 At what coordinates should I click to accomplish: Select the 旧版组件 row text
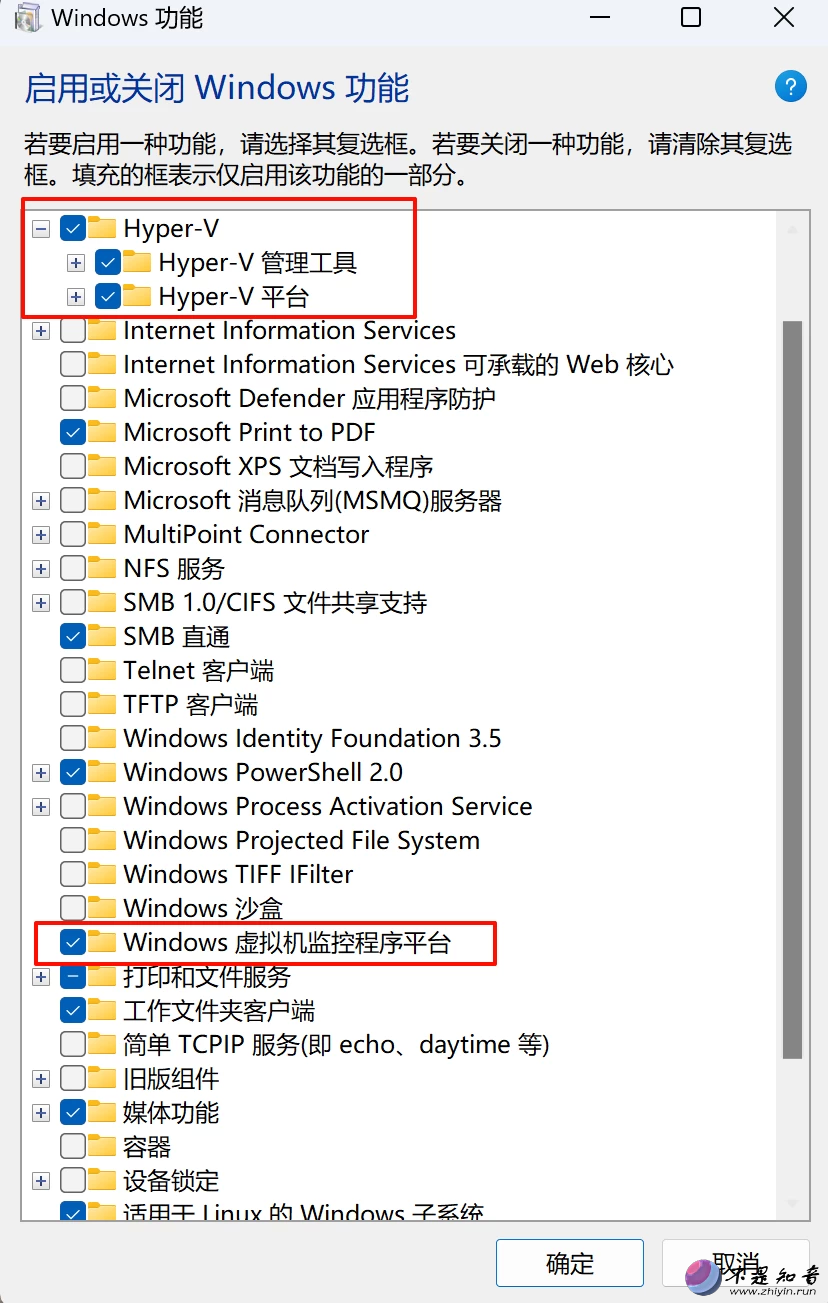coord(171,1078)
